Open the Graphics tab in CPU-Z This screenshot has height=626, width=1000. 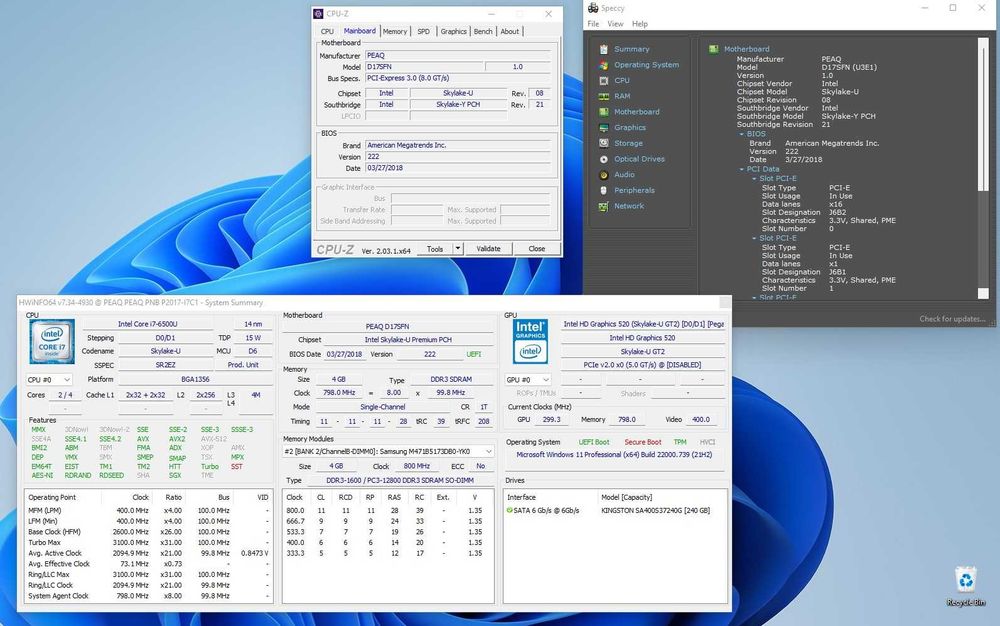coord(453,31)
